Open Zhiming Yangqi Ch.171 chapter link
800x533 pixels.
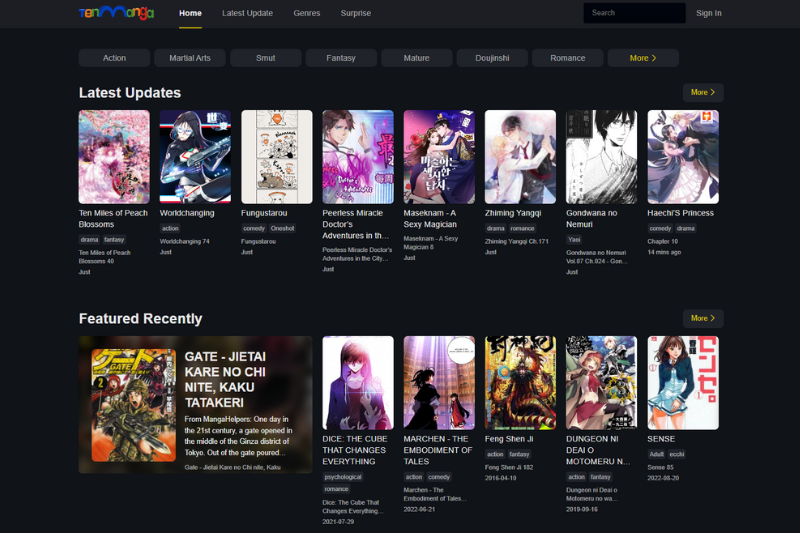[516, 241]
